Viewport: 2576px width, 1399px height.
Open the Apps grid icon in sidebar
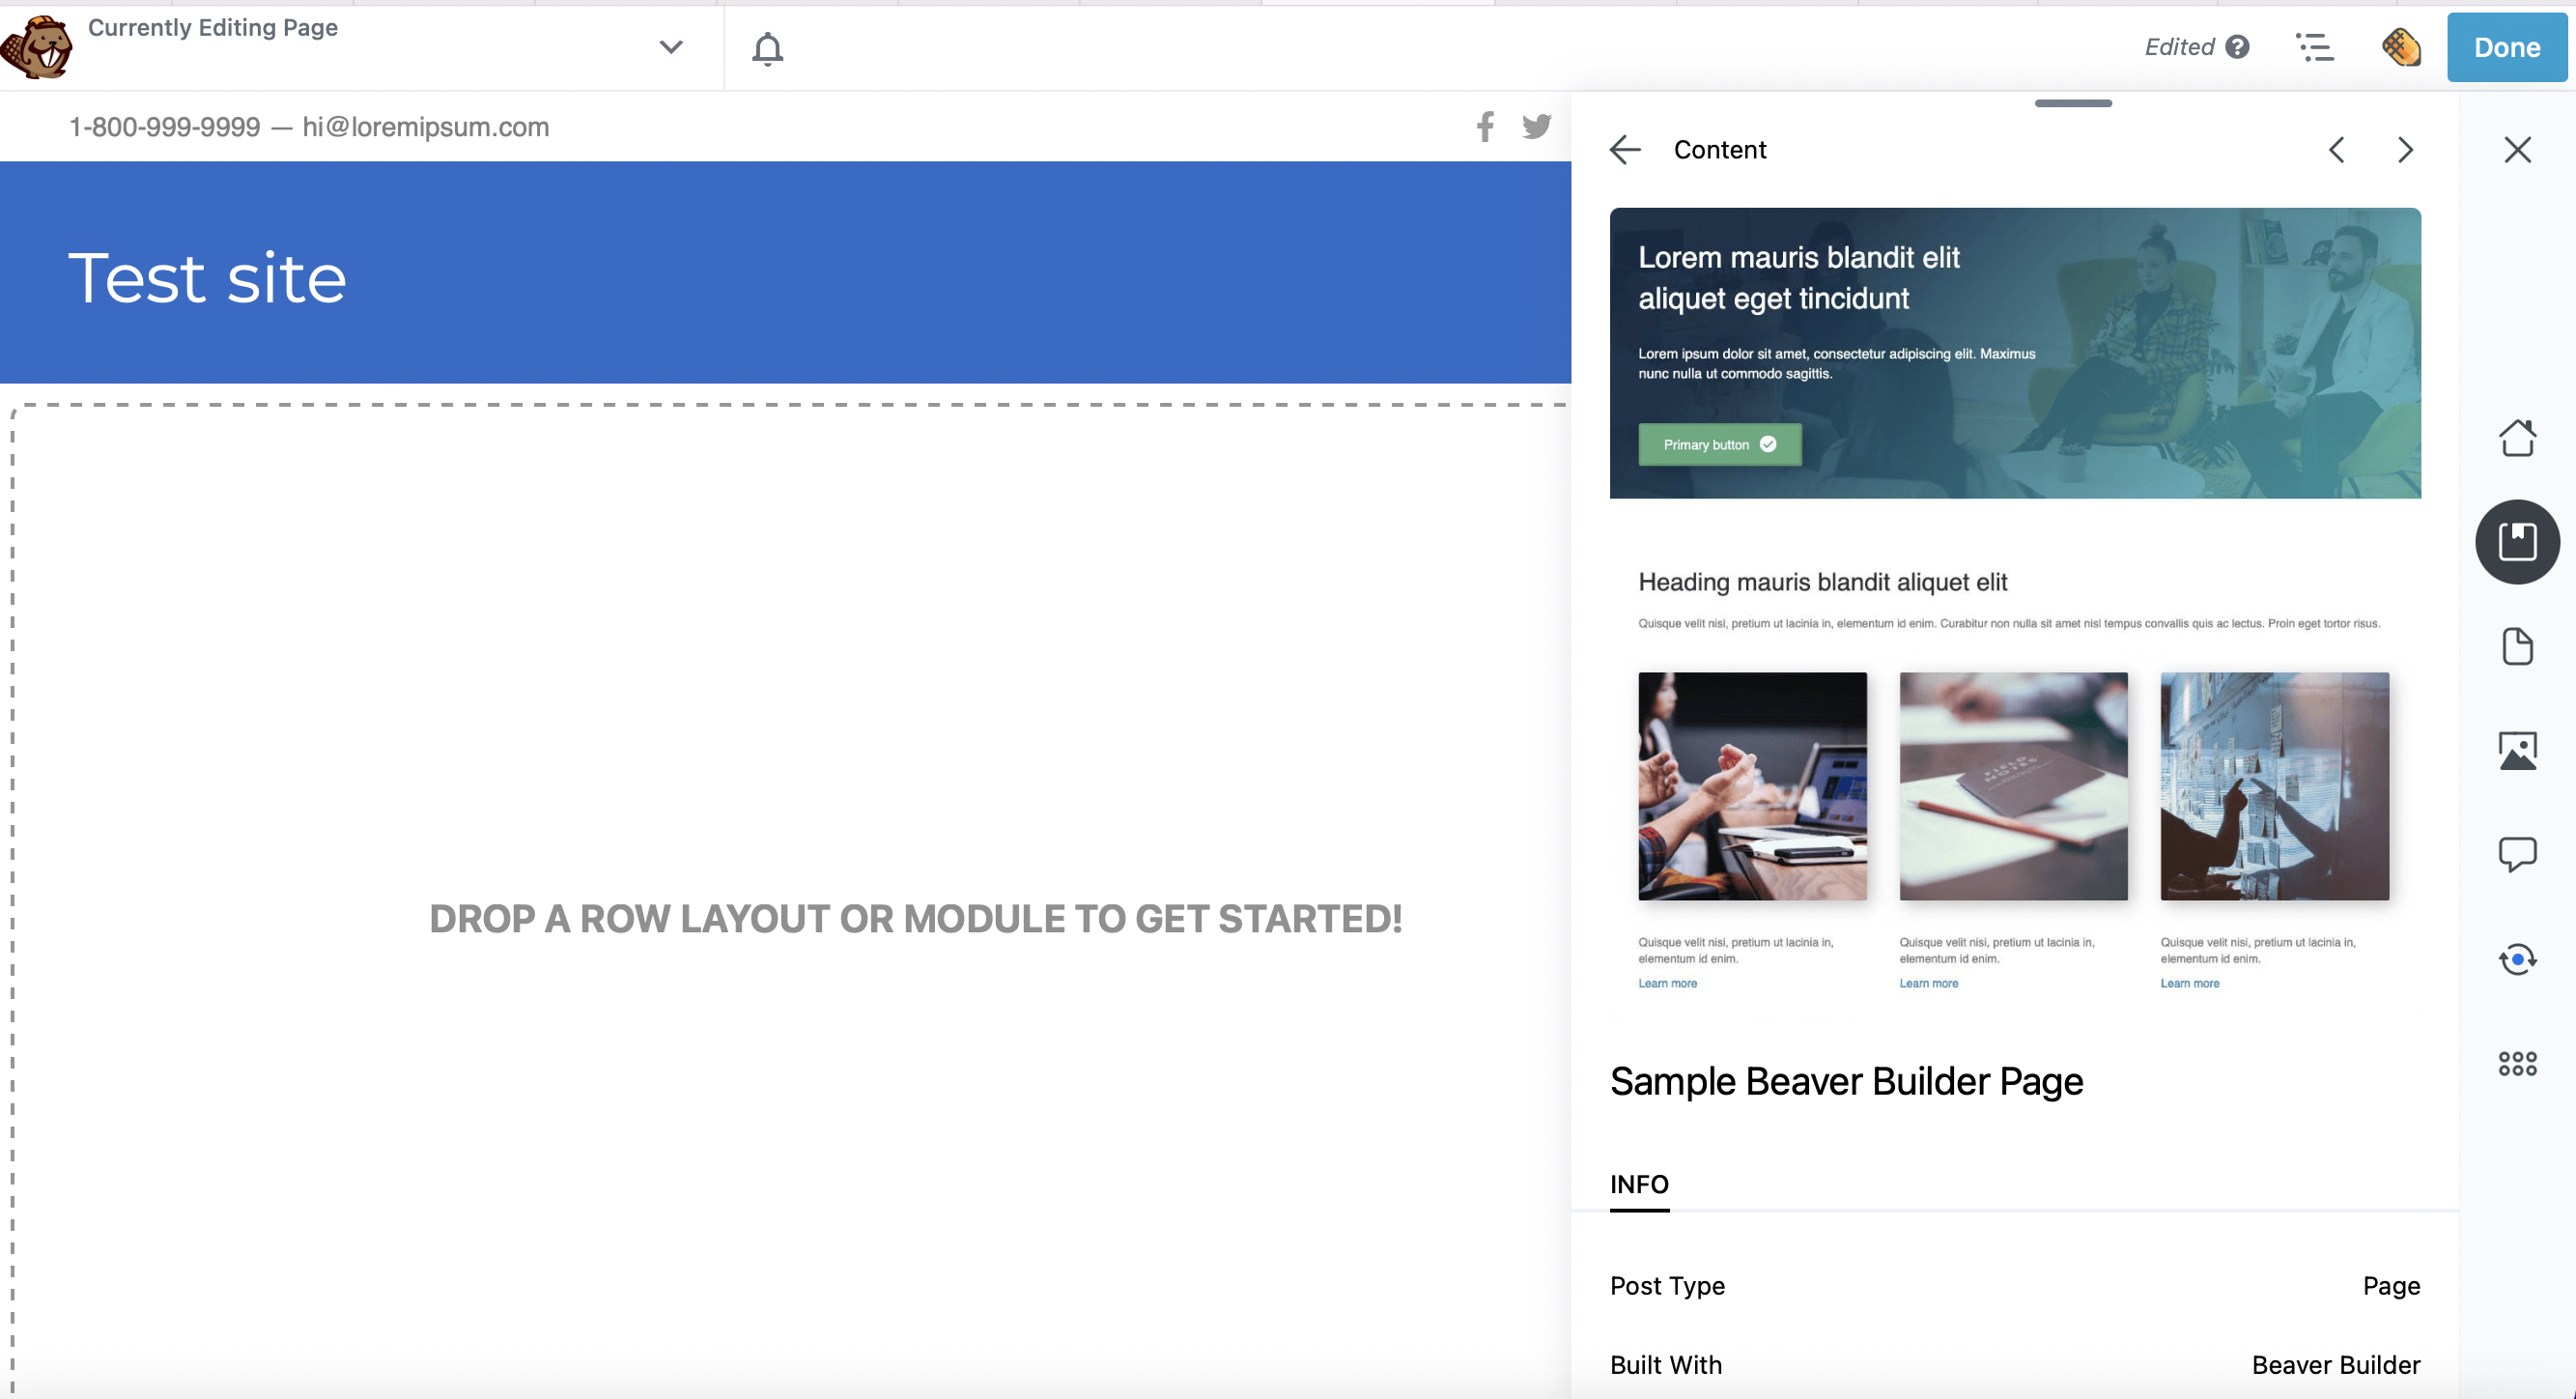coord(2517,1063)
